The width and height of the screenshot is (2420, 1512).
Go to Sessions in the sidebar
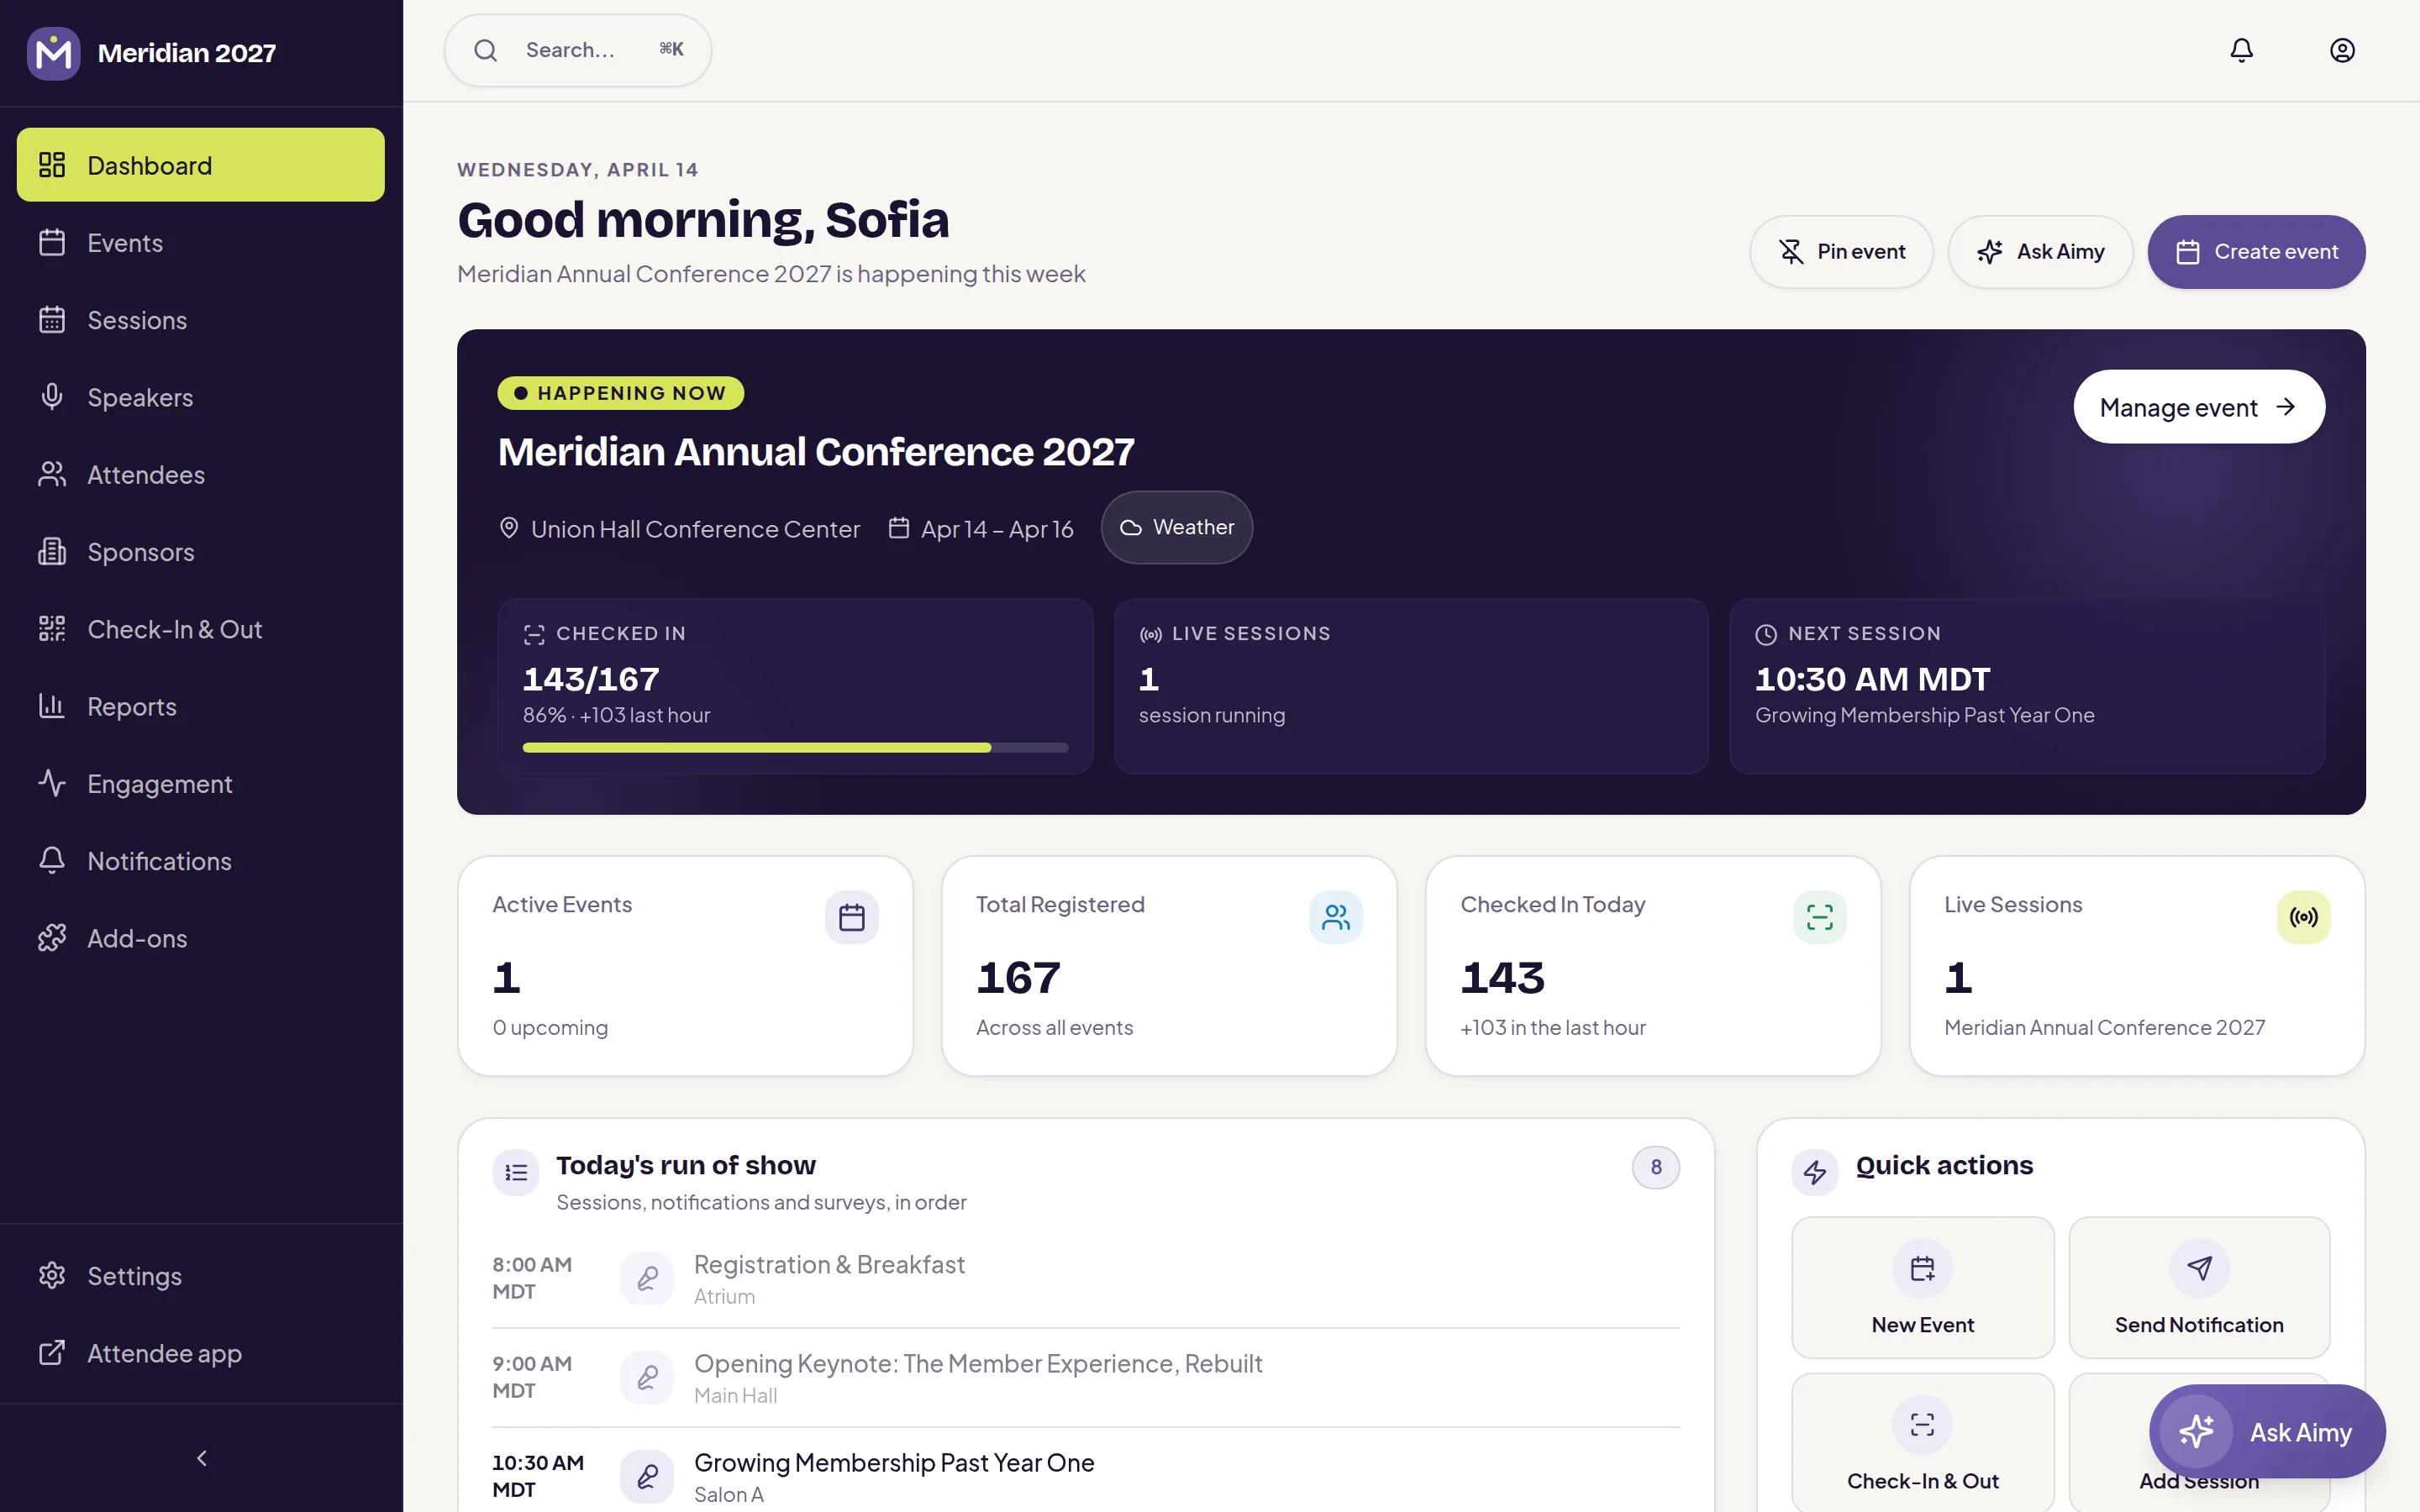[x=200, y=320]
